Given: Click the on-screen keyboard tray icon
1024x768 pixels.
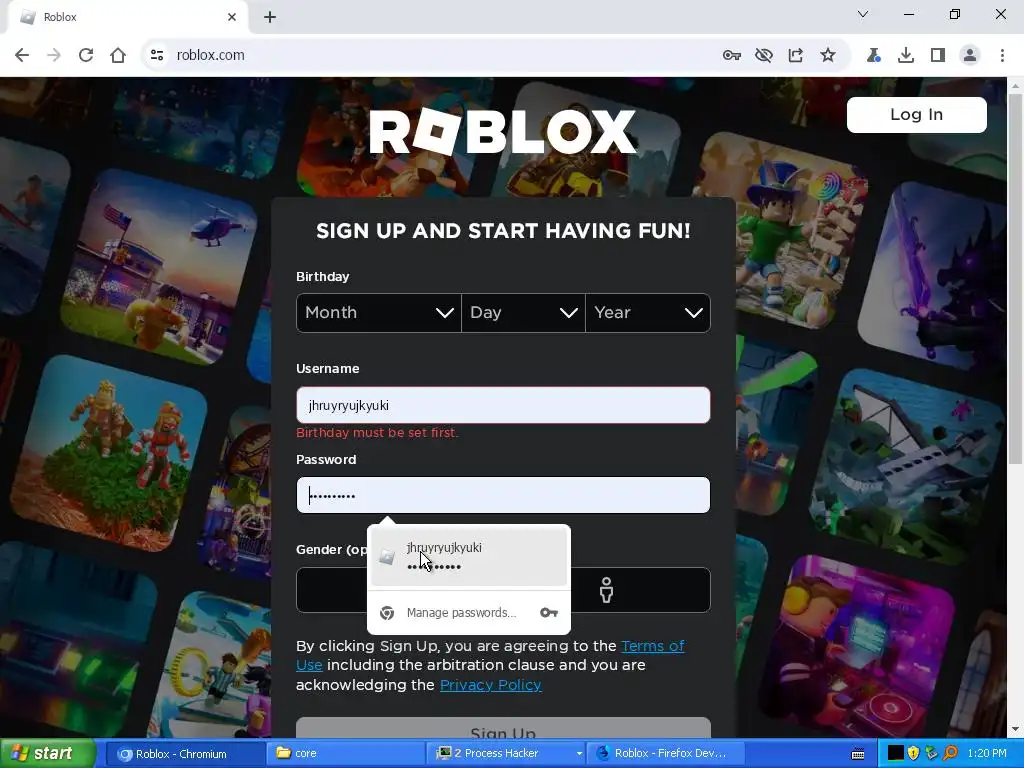Looking at the screenshot, I should point(858,754).
